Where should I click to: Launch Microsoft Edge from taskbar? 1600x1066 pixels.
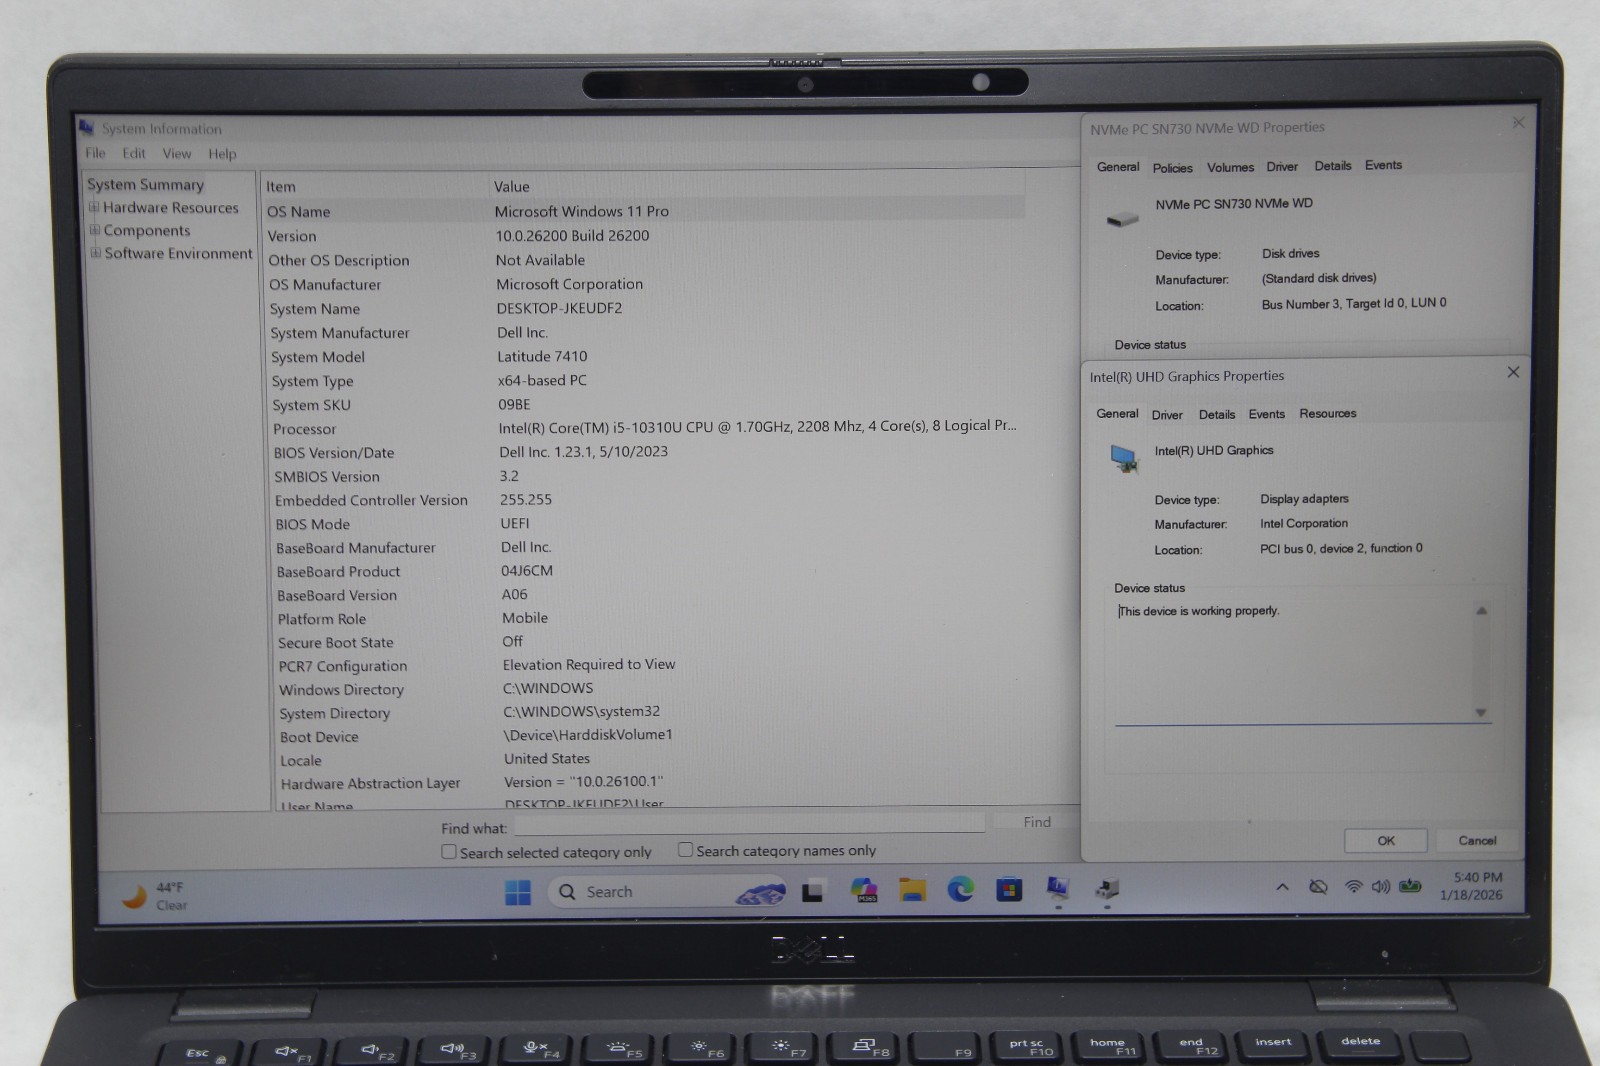961,889
